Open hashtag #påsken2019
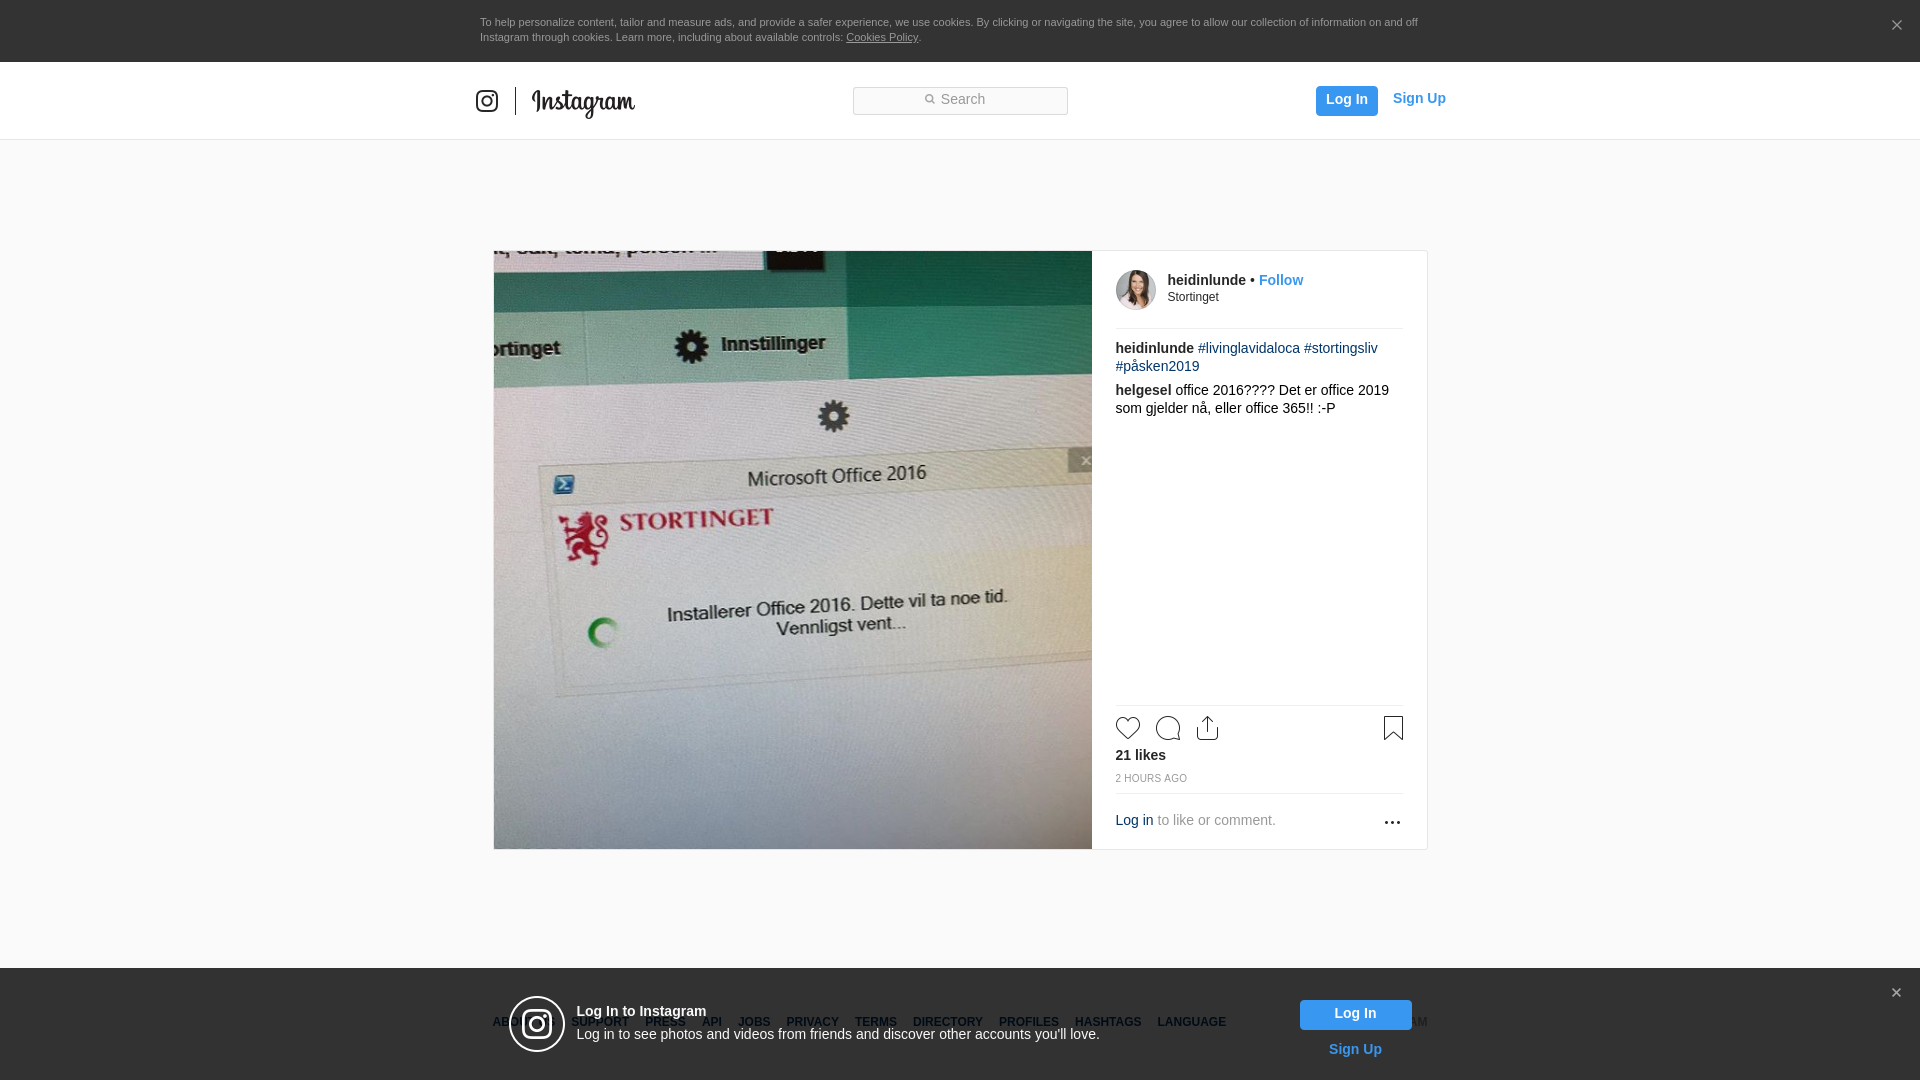 click(1157, 366)
